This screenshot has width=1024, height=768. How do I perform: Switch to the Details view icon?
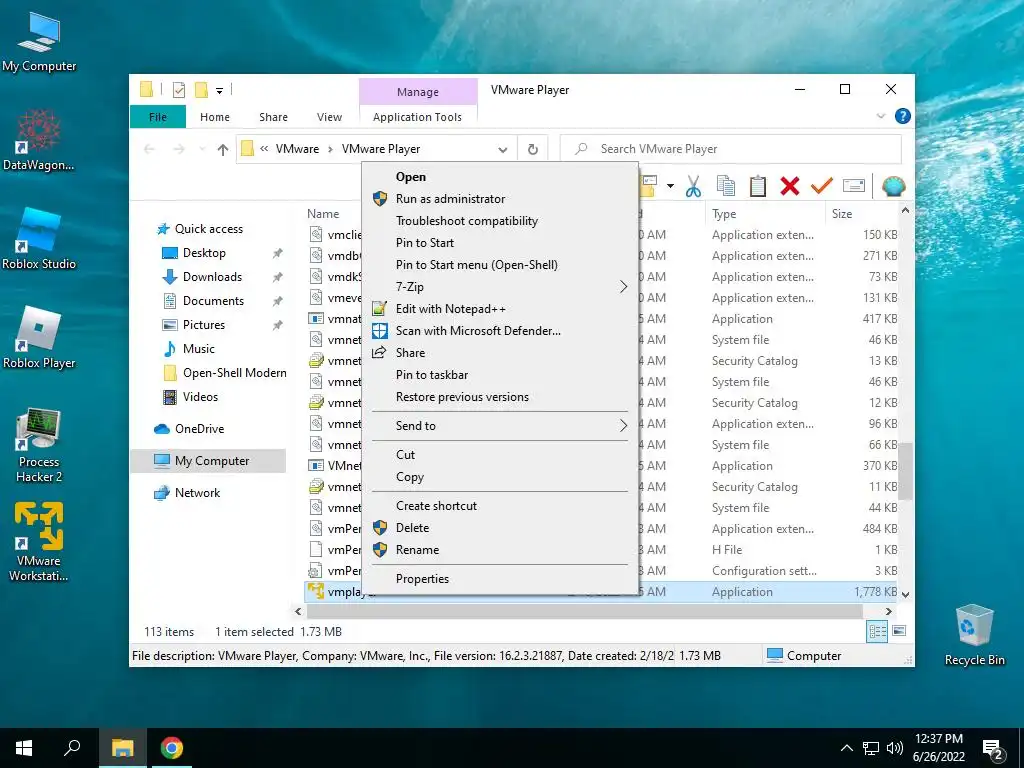[877, 631]
